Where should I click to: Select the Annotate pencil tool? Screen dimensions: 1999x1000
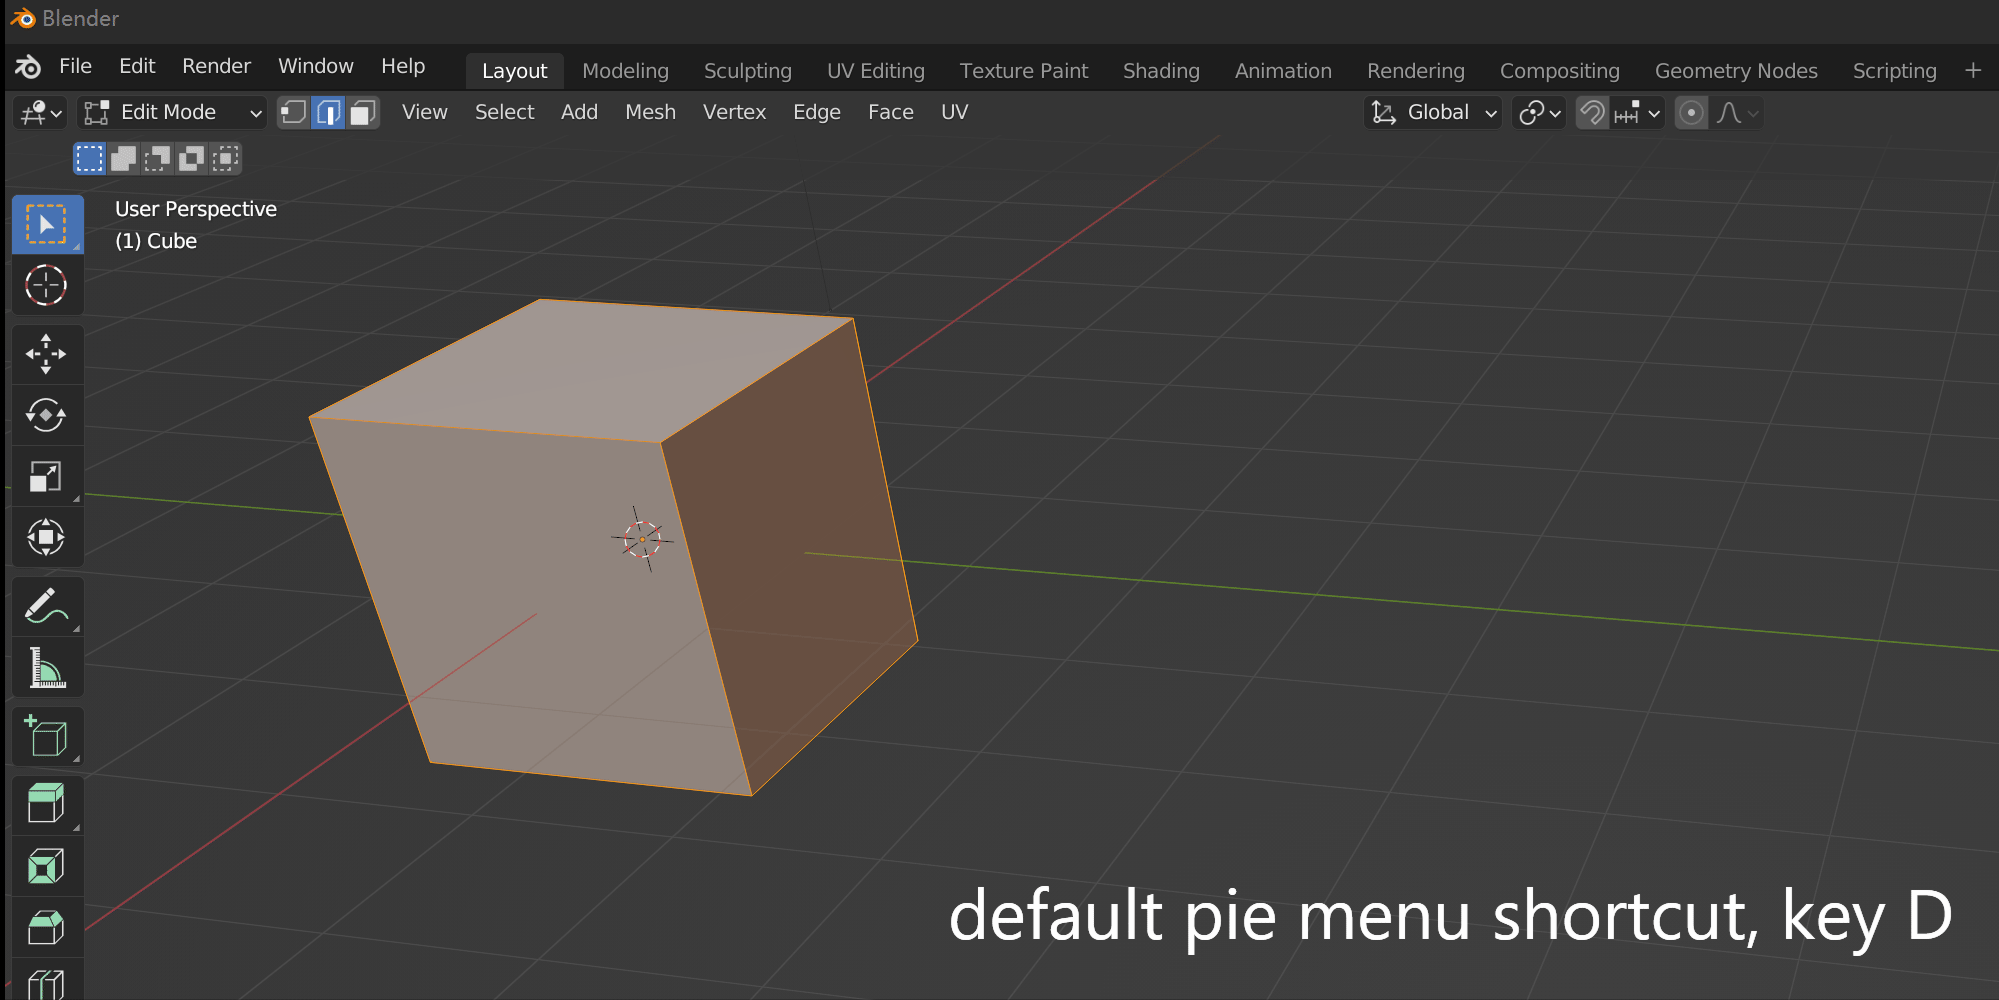[x=46, y=606]
